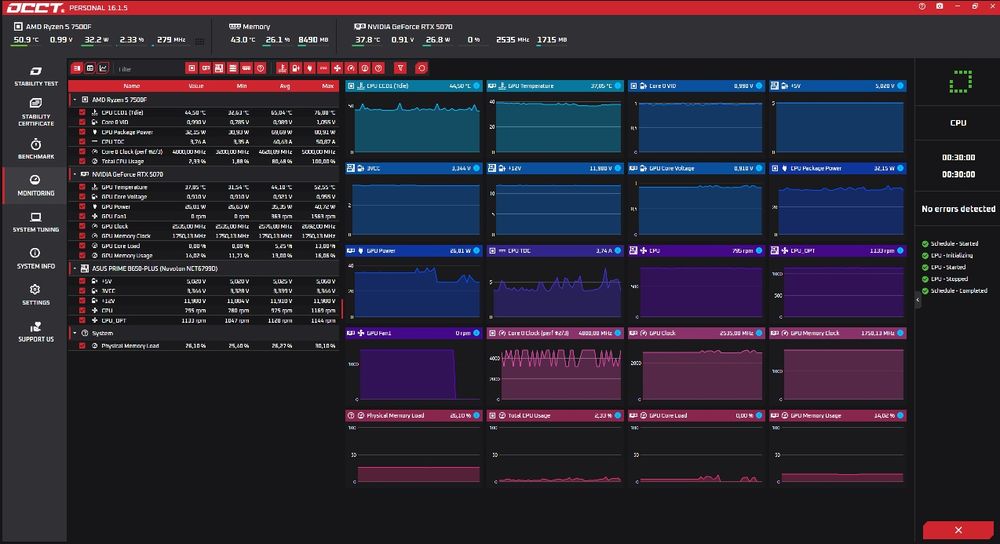The width and height of the screenshot is (1000, 544).
Task: Sort table by Name column header
Action: click(x=131, y=86)
